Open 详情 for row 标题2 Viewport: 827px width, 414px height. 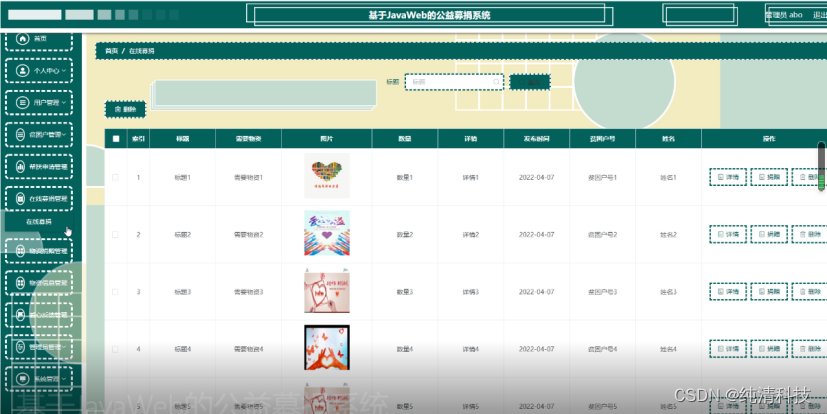(728, 234)
